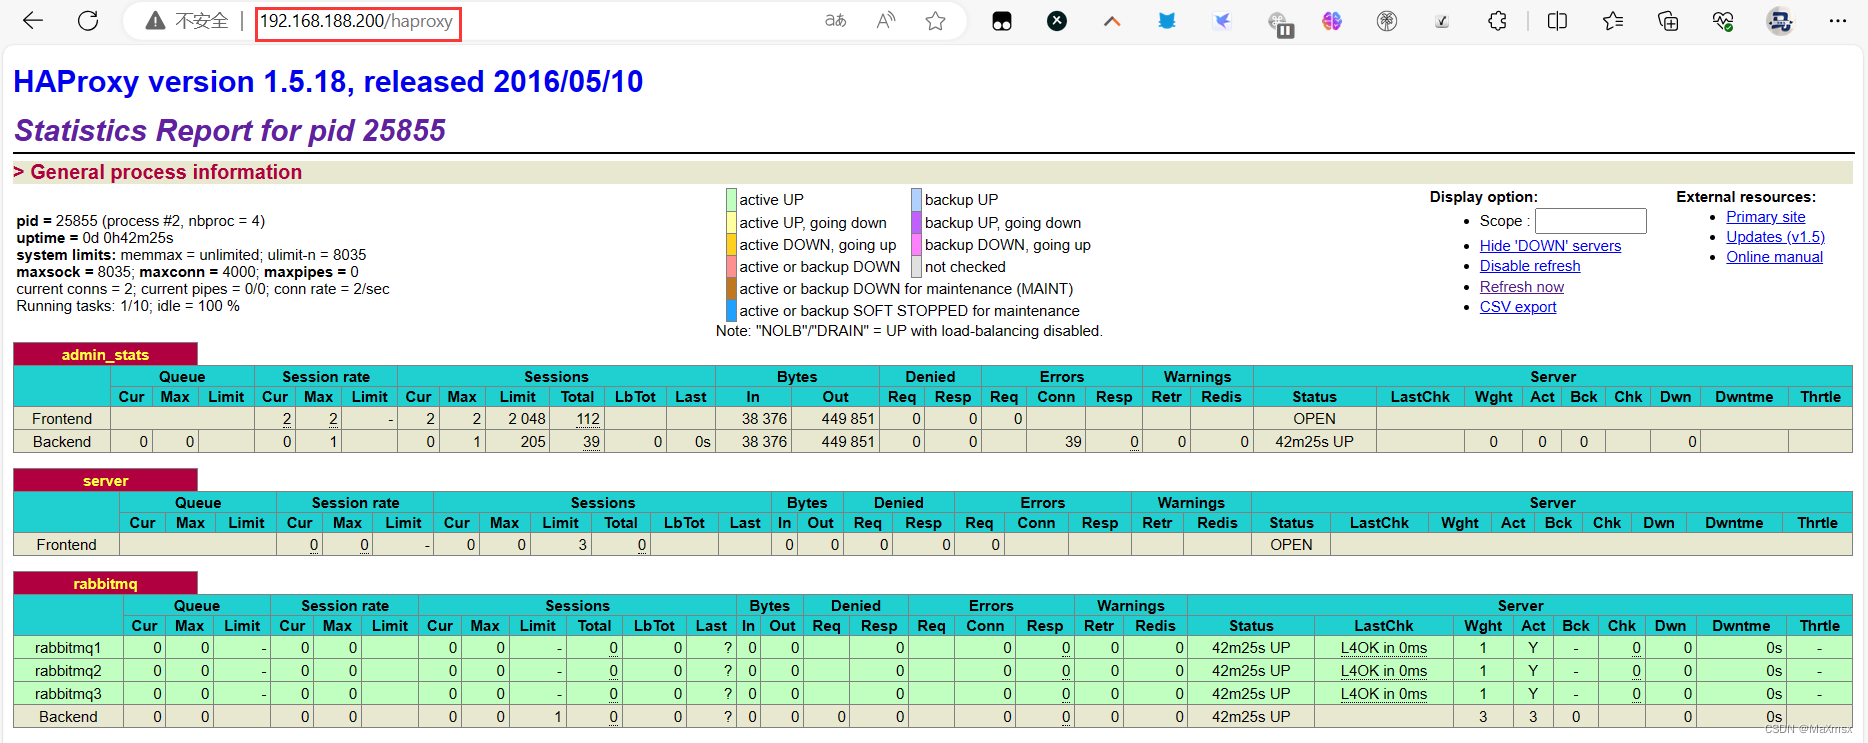This screenshot has width=1868, height=743.
Task: Click Hide 'DOWN' servers link
Action: (1550, 246)
